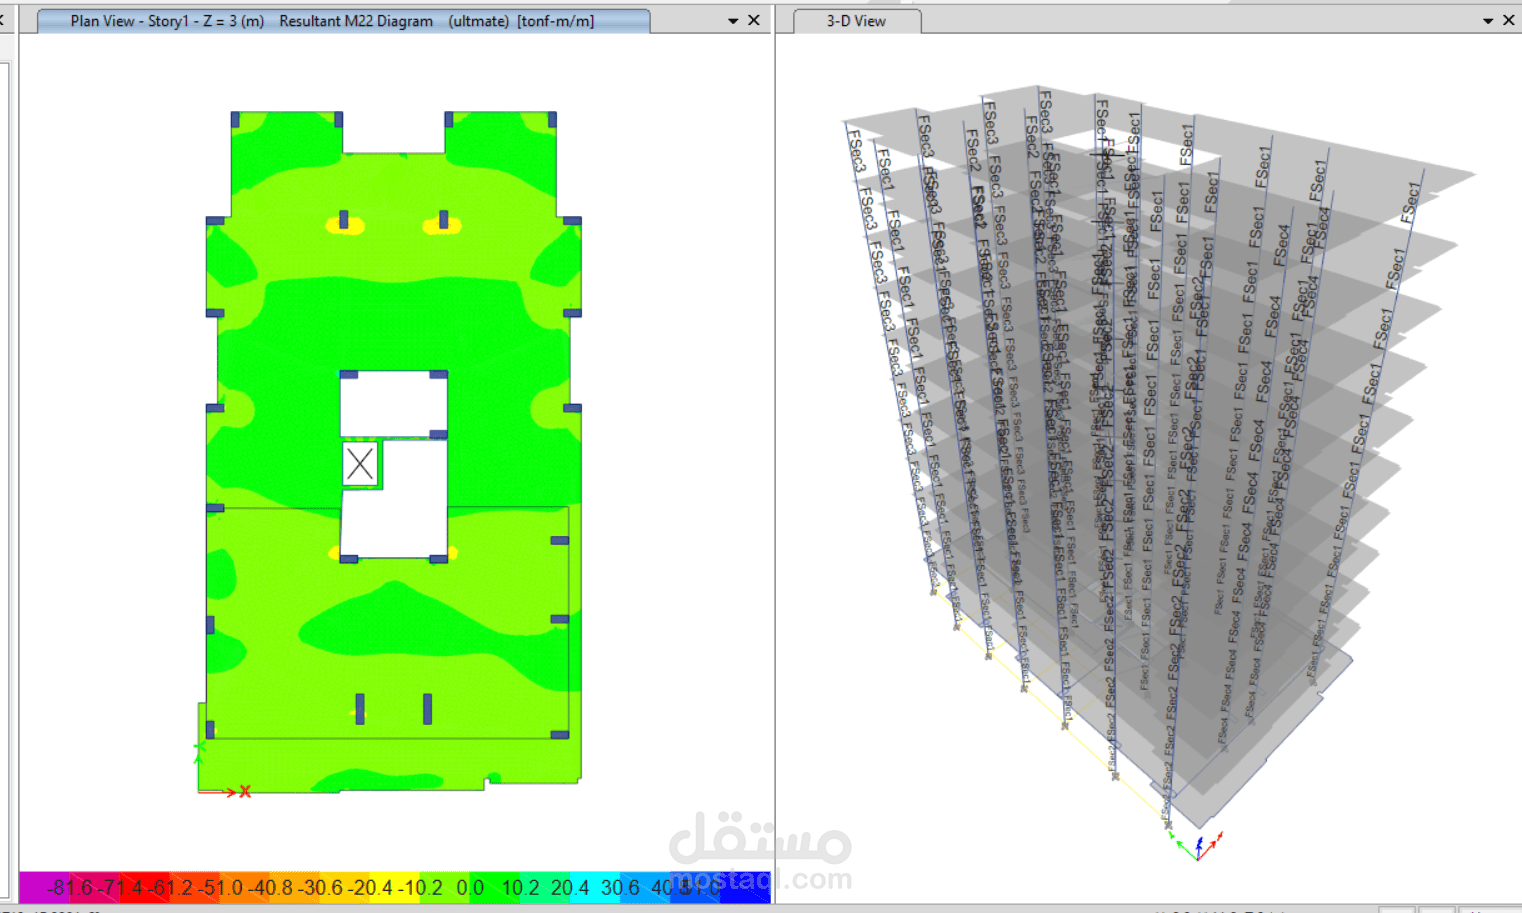This screenshot has width=1522, height=913.
Task: Open the 3-D View pane dropdown arrow
Action: coord(1488,21)
